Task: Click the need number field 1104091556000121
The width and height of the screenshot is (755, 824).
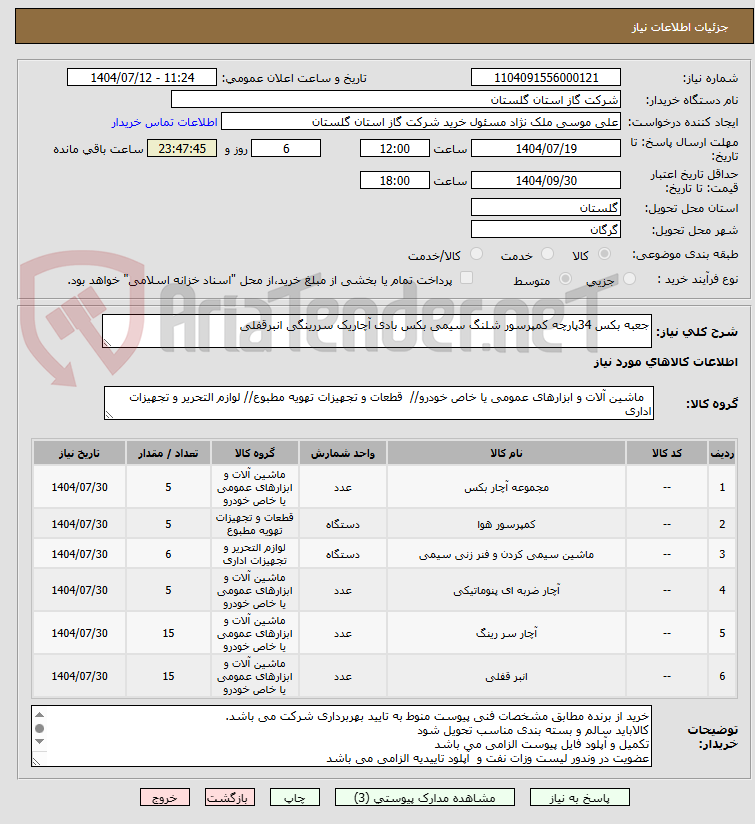Action: coord(546,78)
